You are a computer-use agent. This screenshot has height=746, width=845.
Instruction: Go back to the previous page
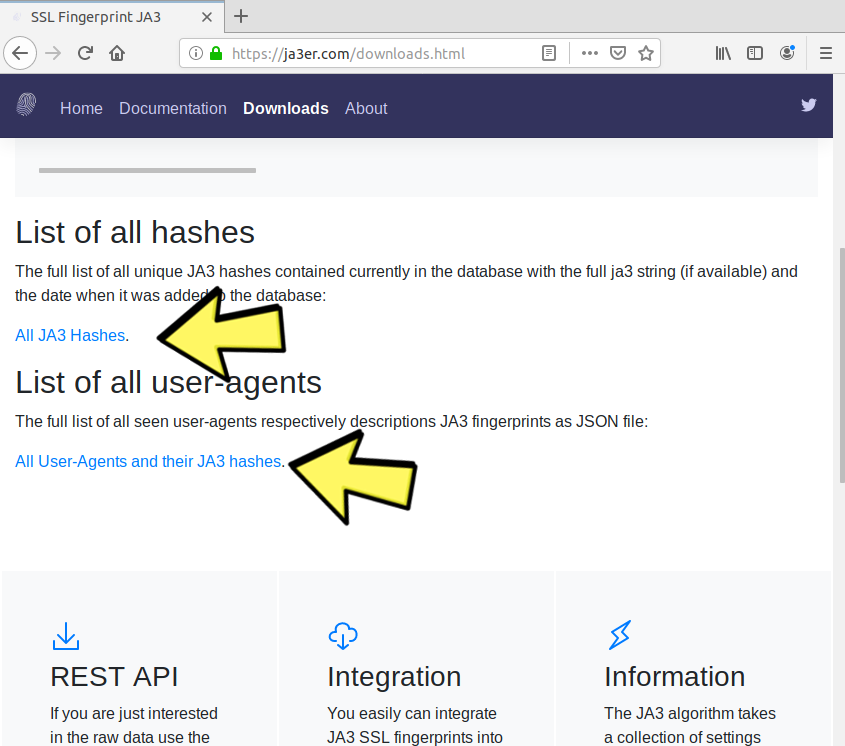(20, 53)
